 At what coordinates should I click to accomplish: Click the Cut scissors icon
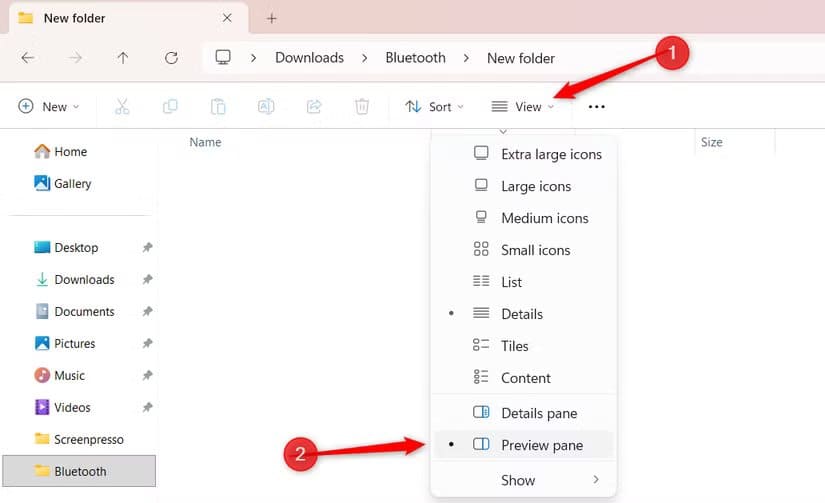(x=122, y=107)
